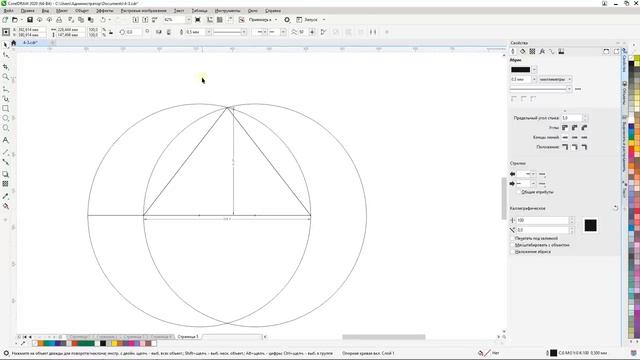Screen dimensions: 640x360
Task: Switch to the 'Страница 5' page tab
Action: point(188,337)
